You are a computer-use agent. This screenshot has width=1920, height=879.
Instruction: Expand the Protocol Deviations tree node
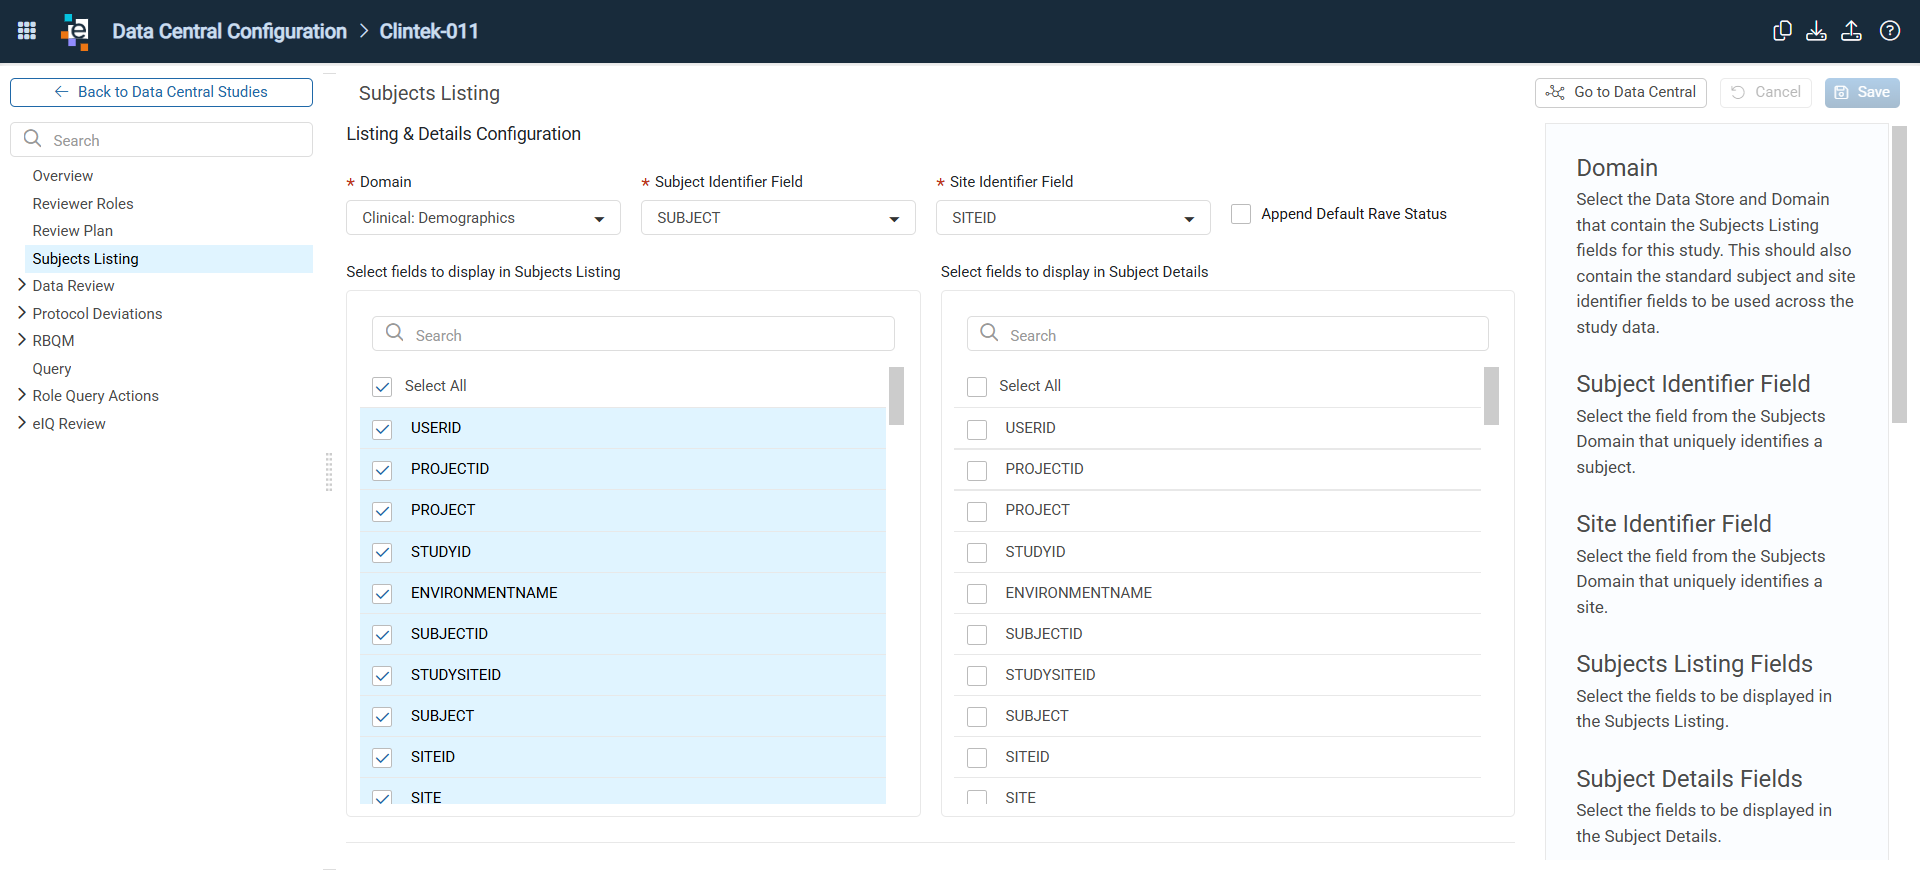coord(22,313)
